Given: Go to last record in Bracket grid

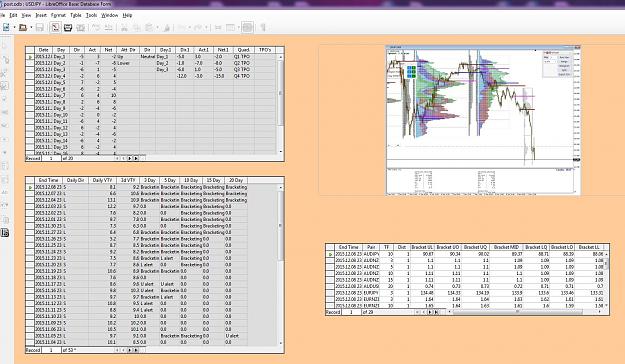Looking at the screenshot, I should point(436,312).
